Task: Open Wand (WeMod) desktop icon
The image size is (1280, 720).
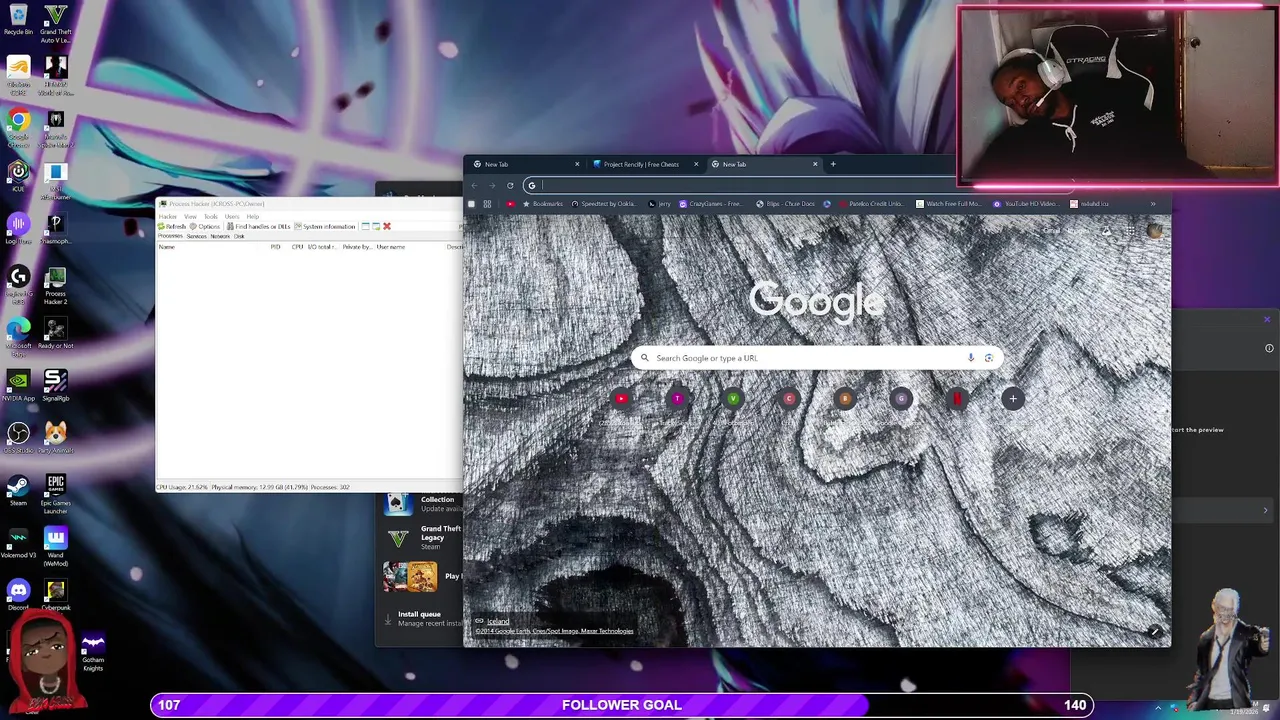Action: tap(56, 545)
